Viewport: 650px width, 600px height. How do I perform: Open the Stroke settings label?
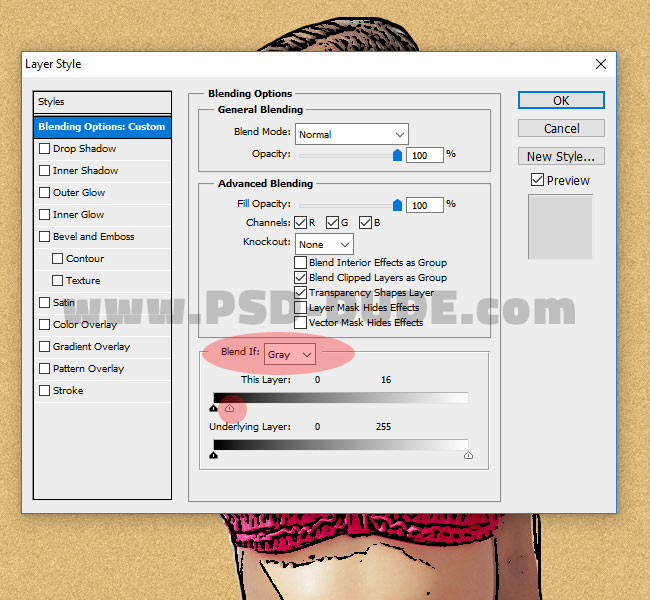coord(68,390)
